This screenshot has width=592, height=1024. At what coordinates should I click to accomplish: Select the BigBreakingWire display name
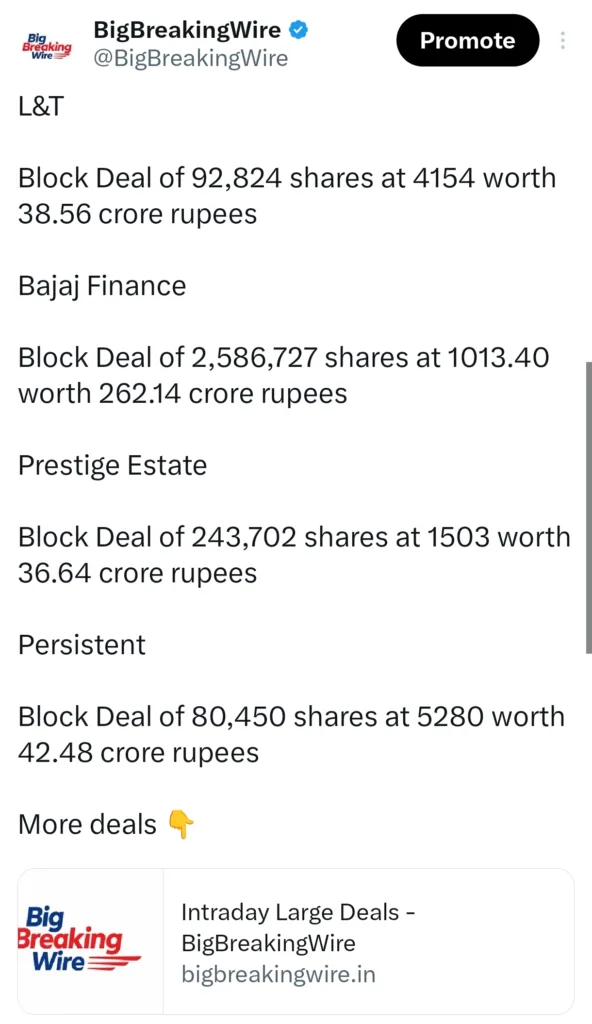(x=187, y=29)
